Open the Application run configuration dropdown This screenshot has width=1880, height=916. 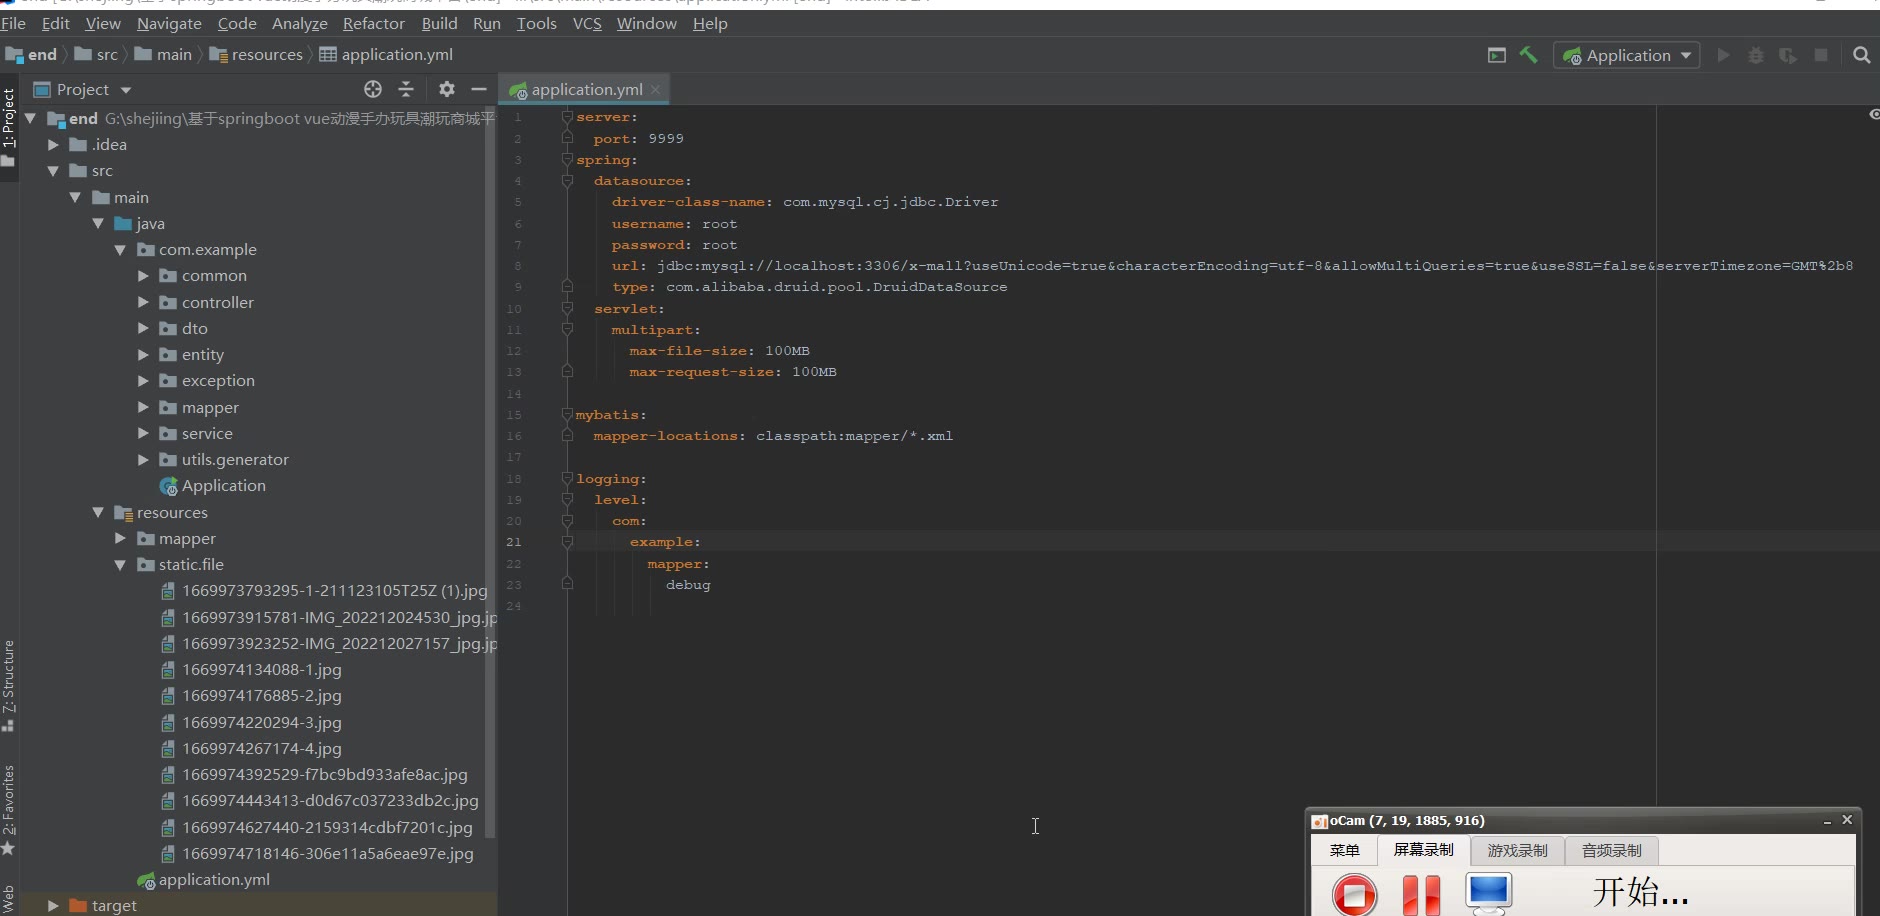pyautogui.click(x=1626, y=55)
